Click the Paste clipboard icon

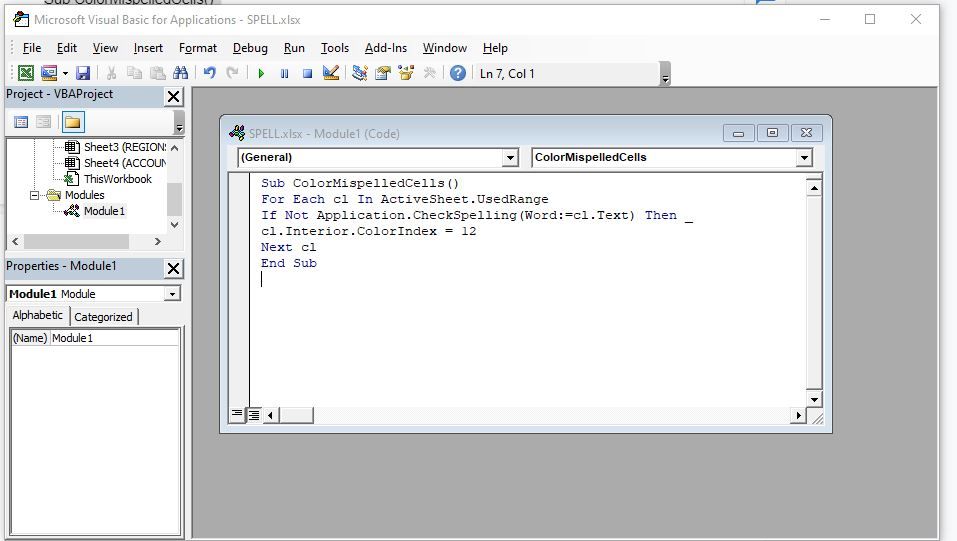click(x=157, y=73)
